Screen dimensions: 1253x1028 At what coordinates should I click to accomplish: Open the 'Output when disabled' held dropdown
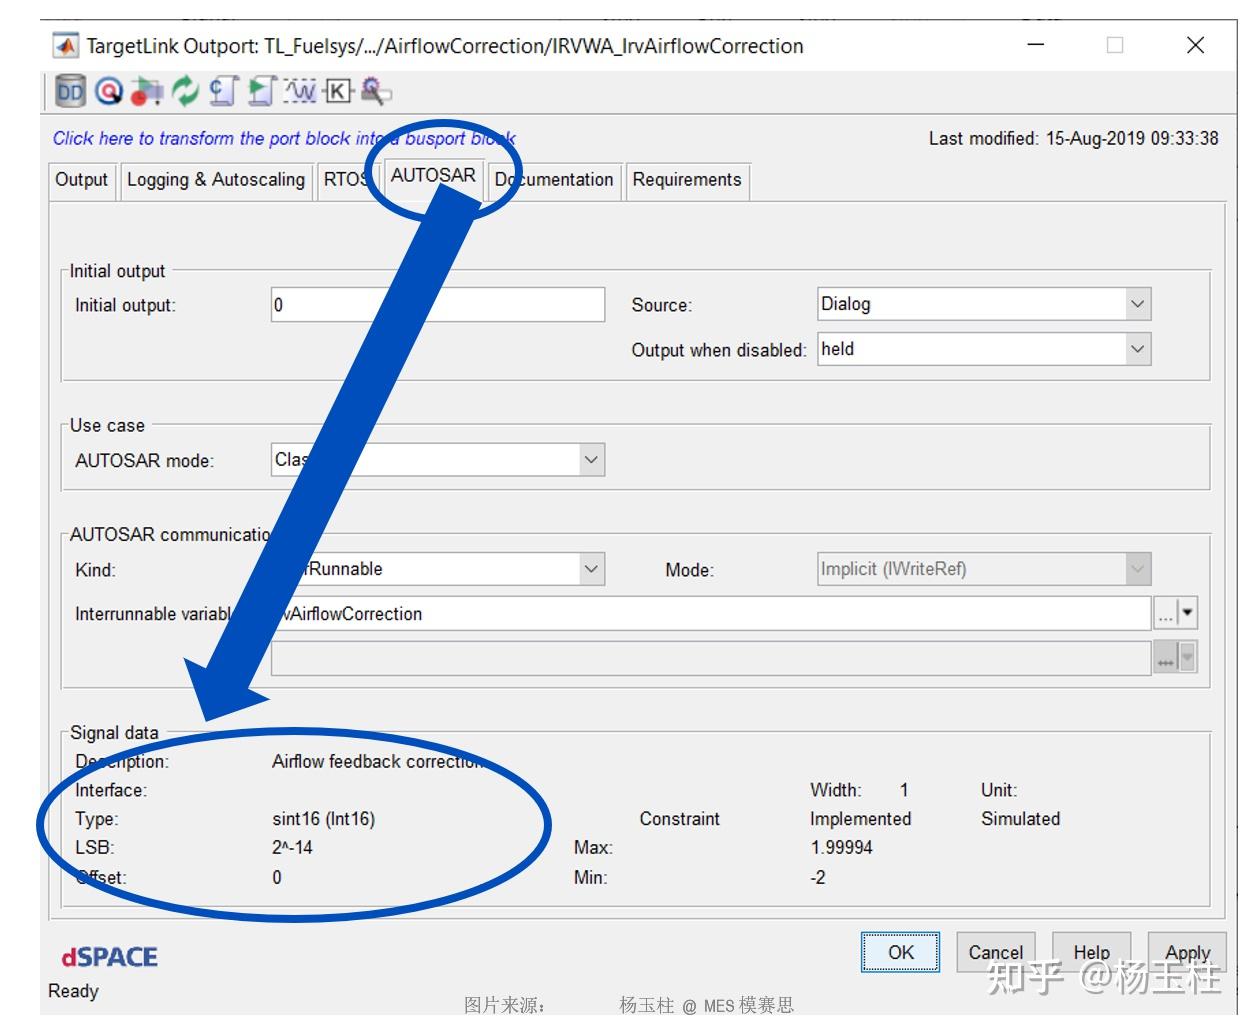(1137, 349)
